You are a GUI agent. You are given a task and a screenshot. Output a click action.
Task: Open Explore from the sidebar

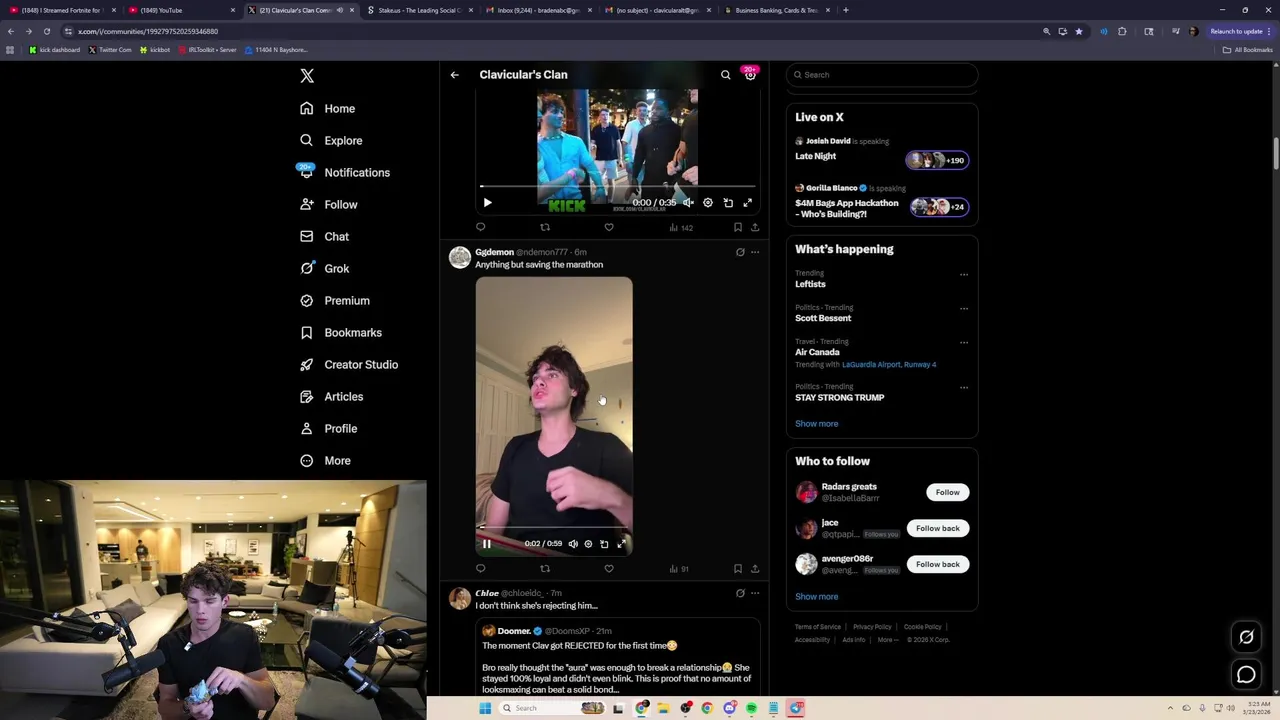click(331, 140)
